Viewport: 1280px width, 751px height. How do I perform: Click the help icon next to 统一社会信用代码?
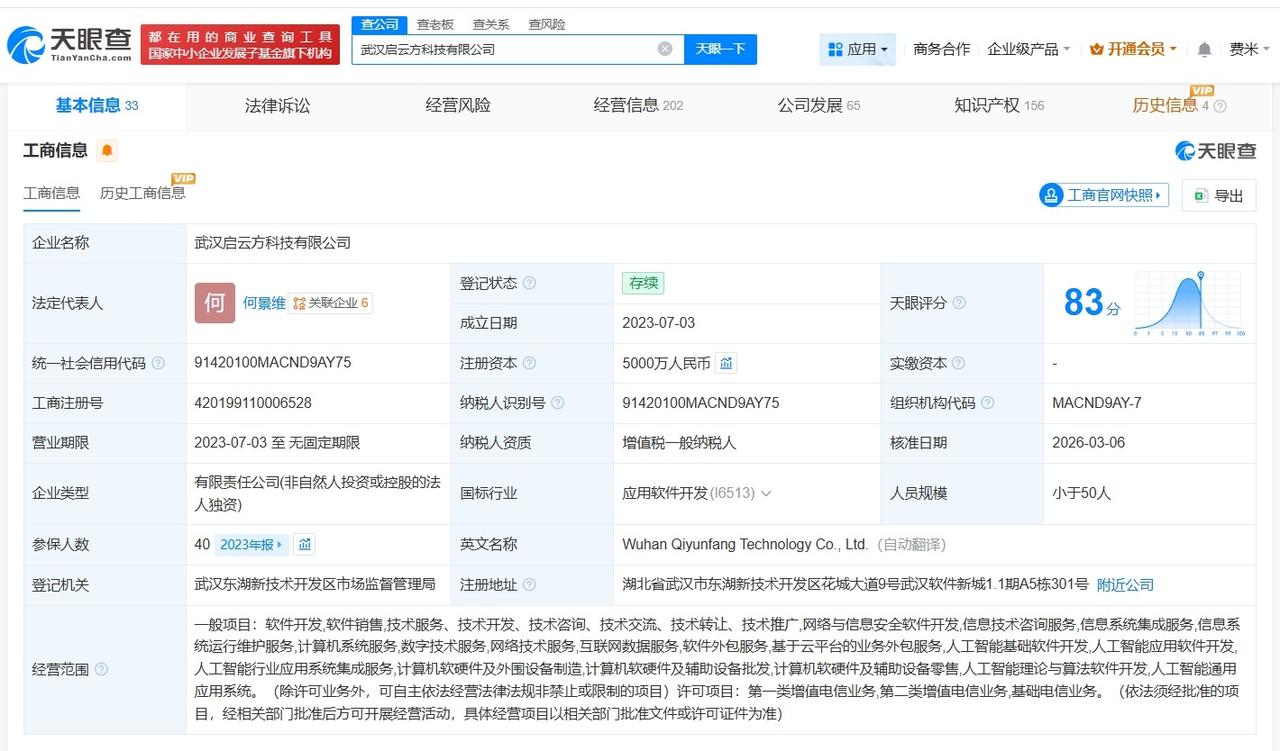(x=158, y=363)
